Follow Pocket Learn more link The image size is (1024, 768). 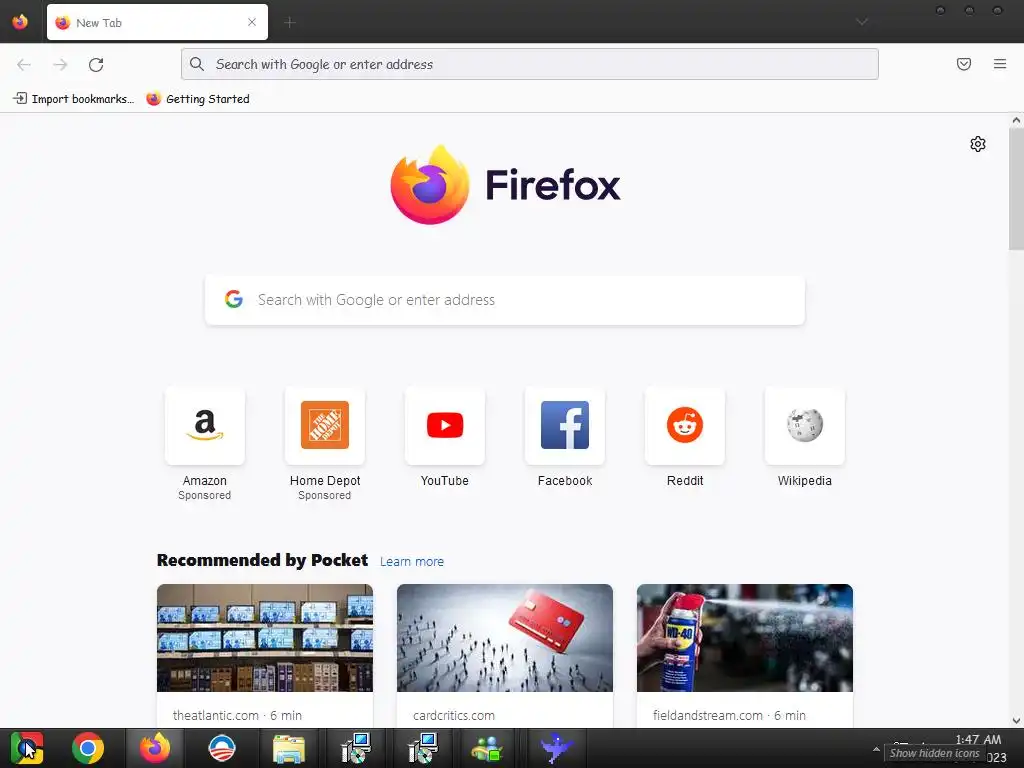tap(411, 562)
